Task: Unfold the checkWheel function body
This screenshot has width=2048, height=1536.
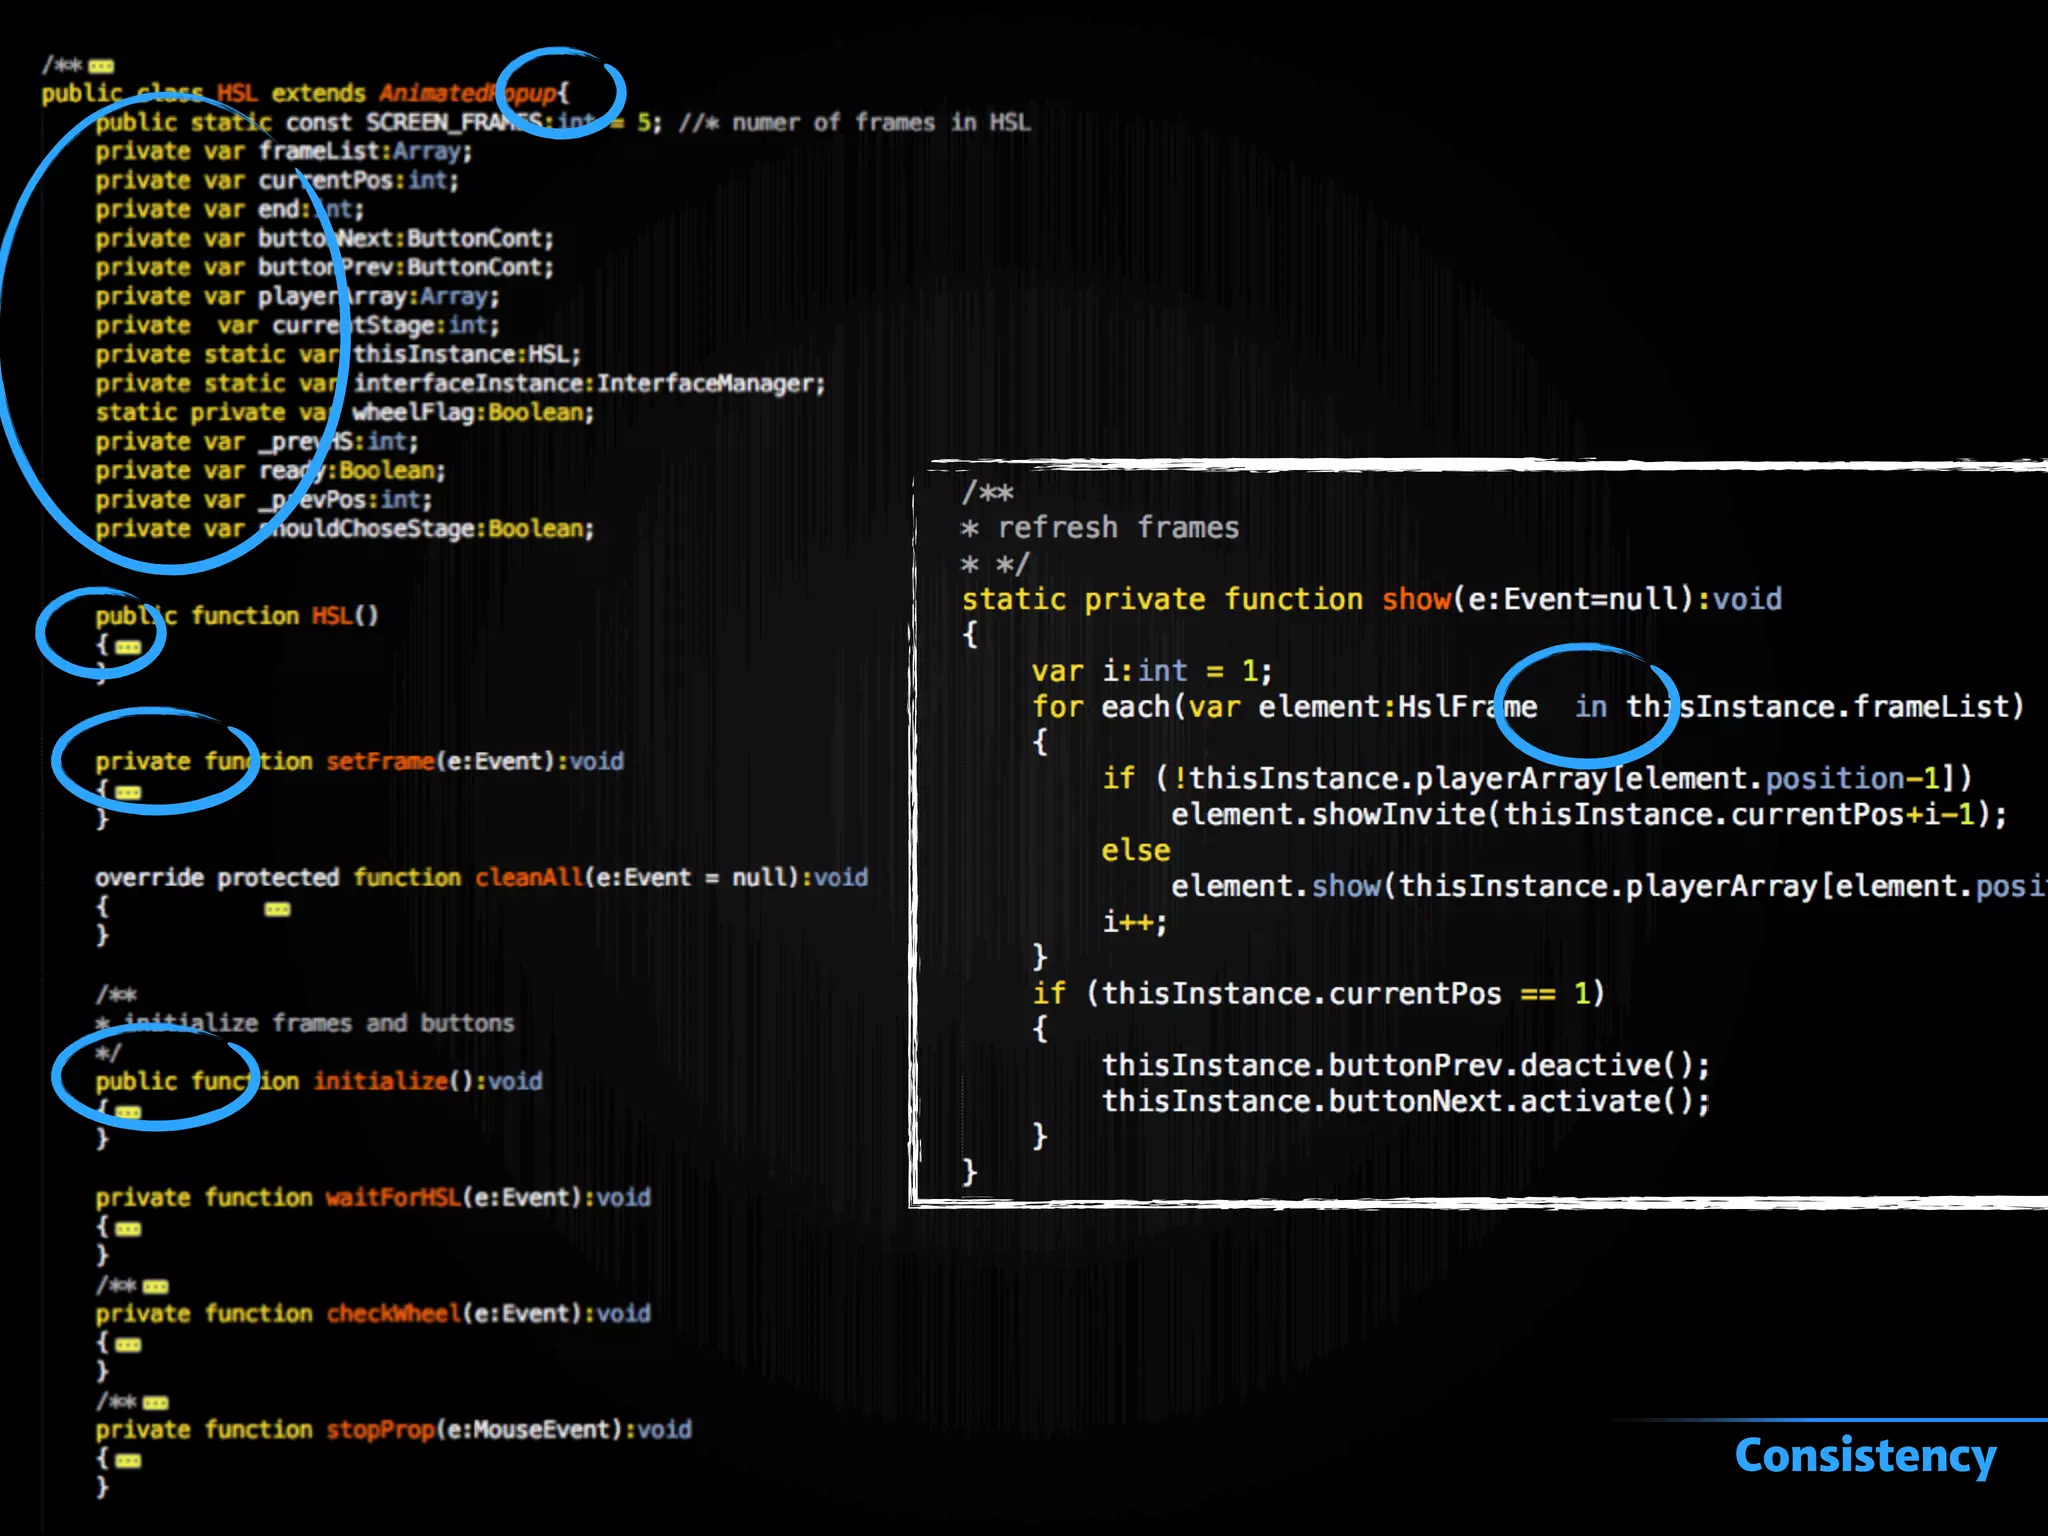Action: click(128, 1345)
